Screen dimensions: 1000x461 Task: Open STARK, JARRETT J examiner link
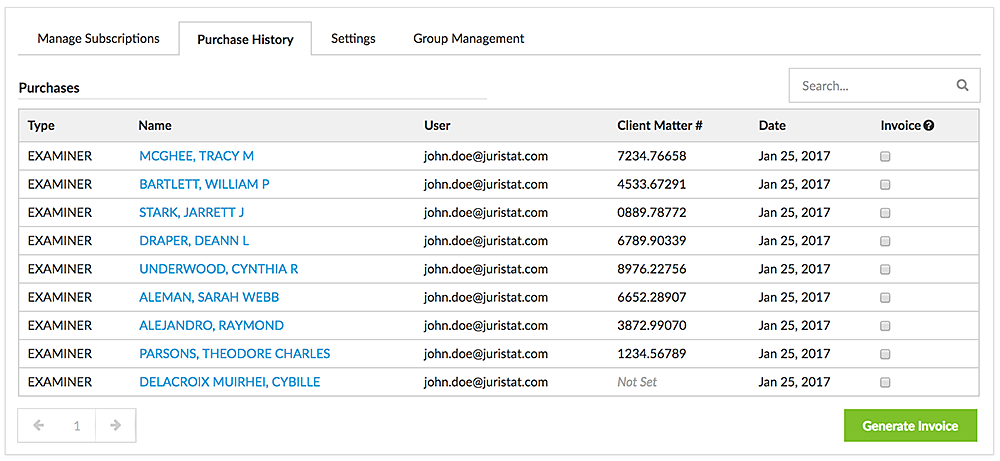coord(191,212)
